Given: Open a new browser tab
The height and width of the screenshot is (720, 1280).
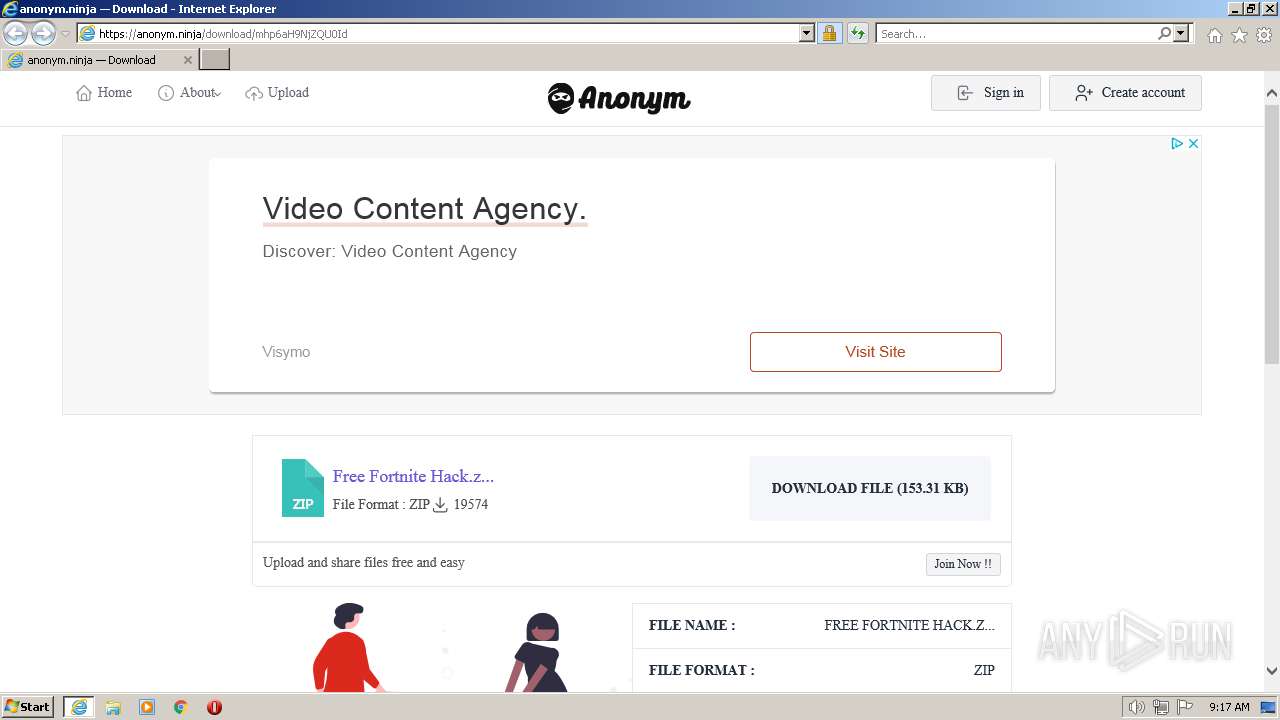Looking at the screenshot, I should (x=215, y=60).
